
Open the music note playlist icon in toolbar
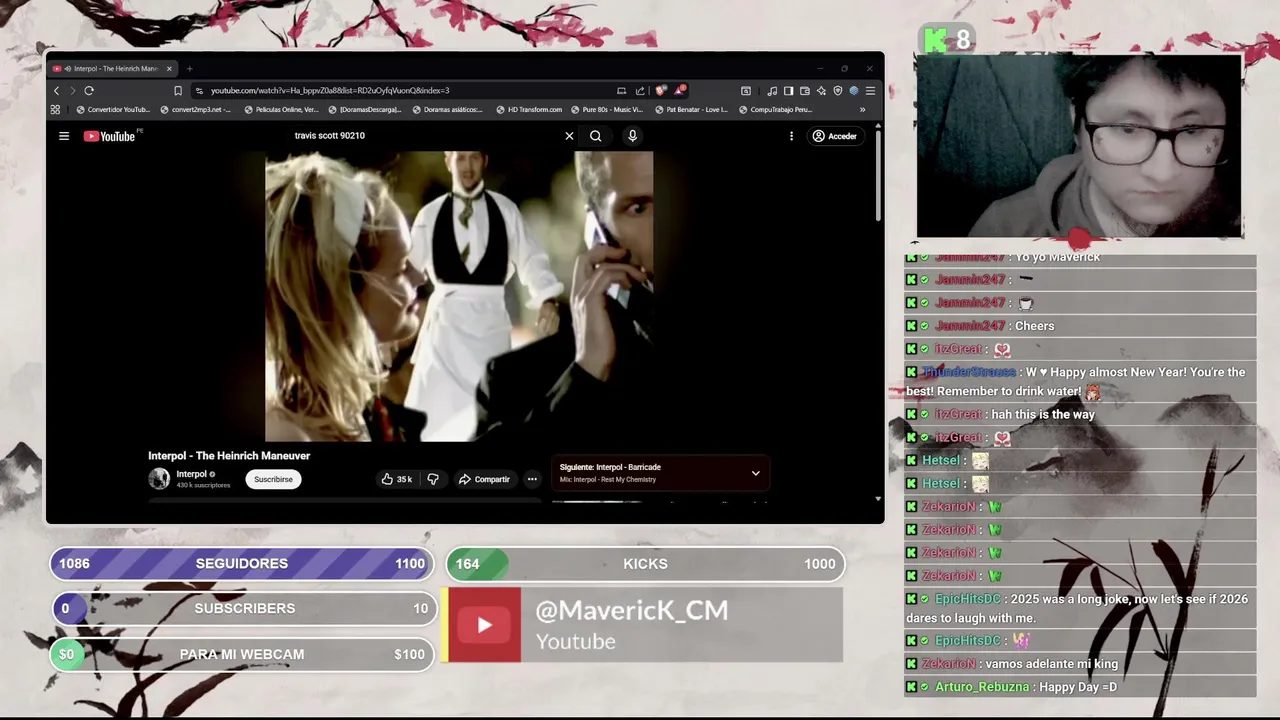[772, 91]
